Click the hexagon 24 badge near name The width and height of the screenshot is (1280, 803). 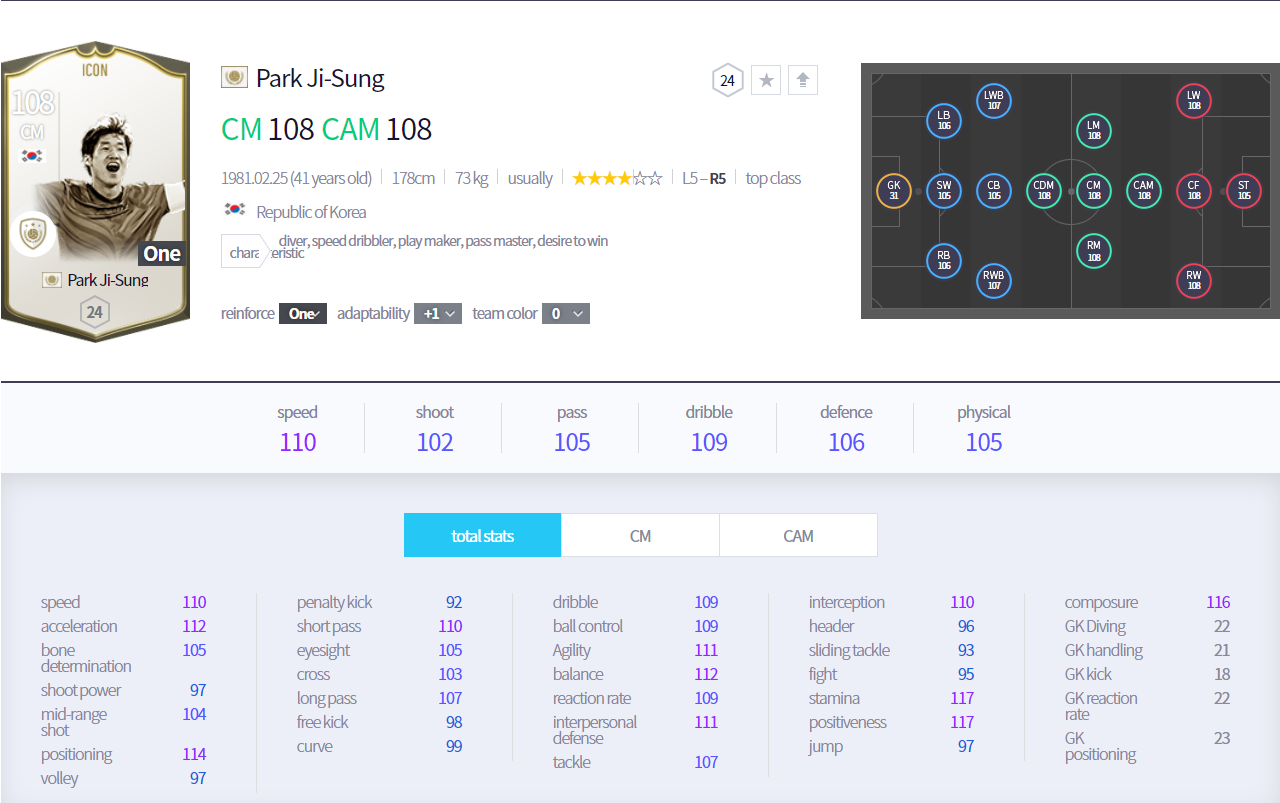(x=727, y=80)
